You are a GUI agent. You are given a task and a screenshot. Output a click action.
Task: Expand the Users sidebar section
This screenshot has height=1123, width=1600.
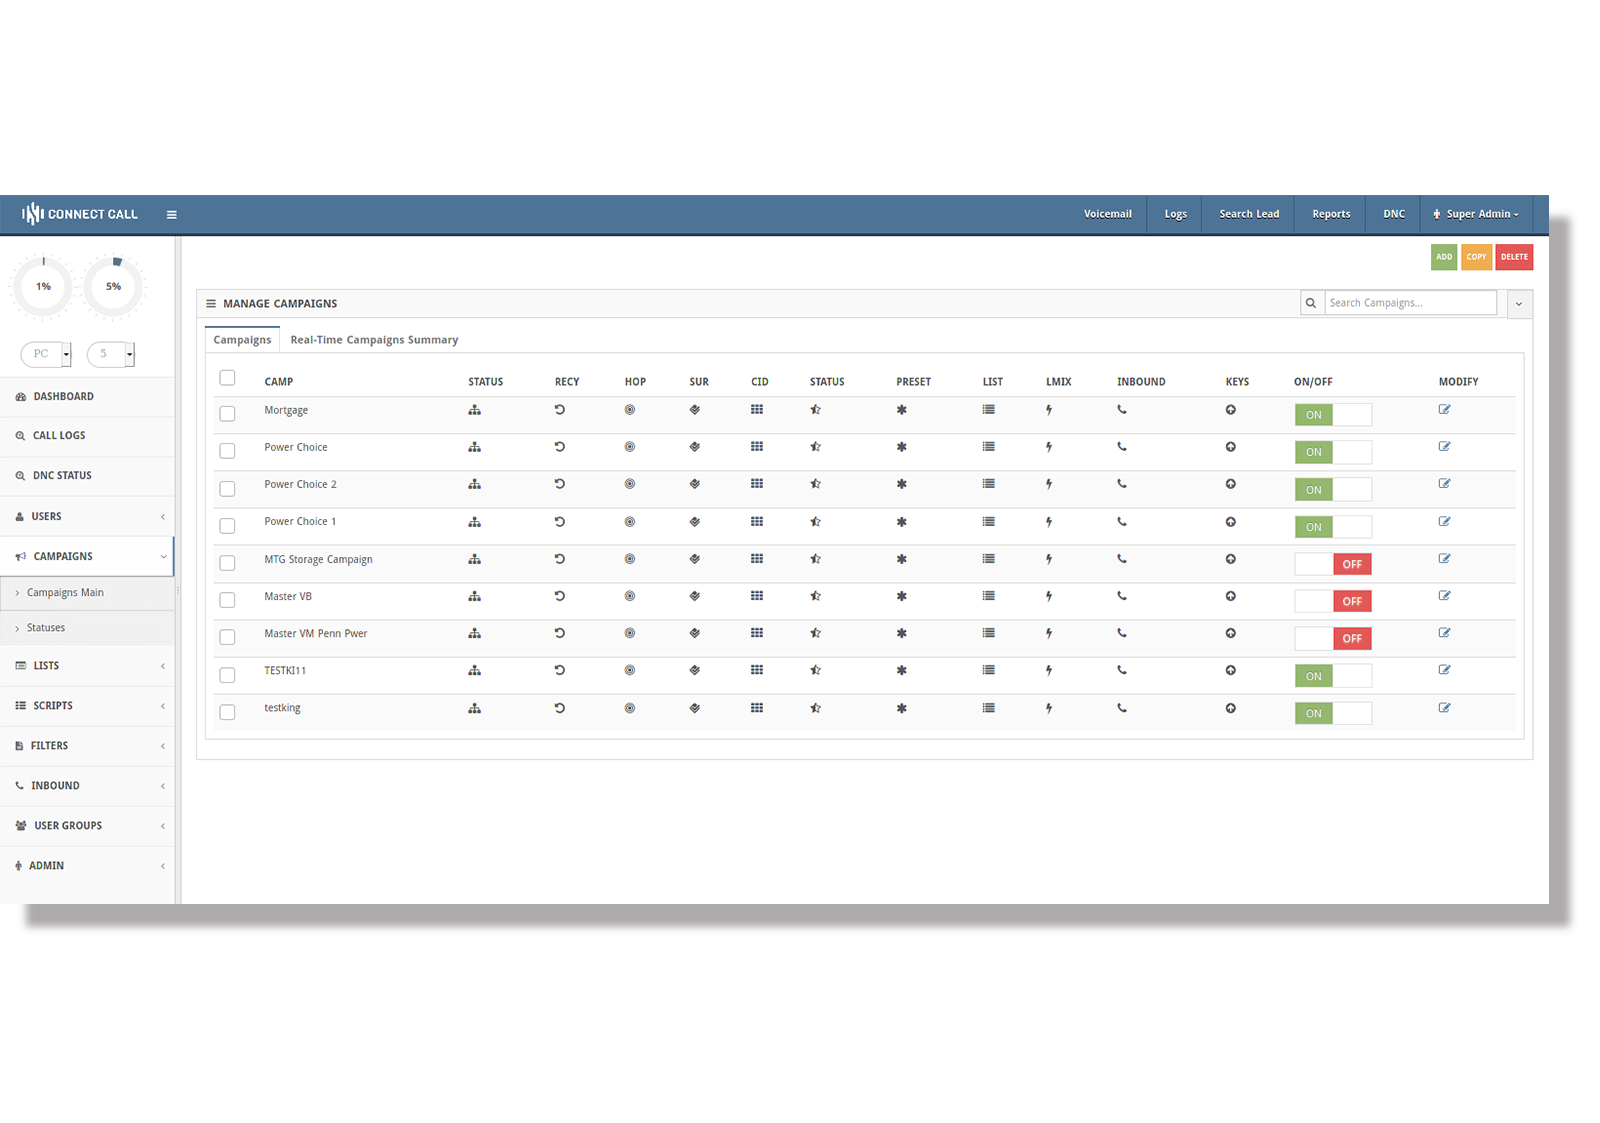88,517
